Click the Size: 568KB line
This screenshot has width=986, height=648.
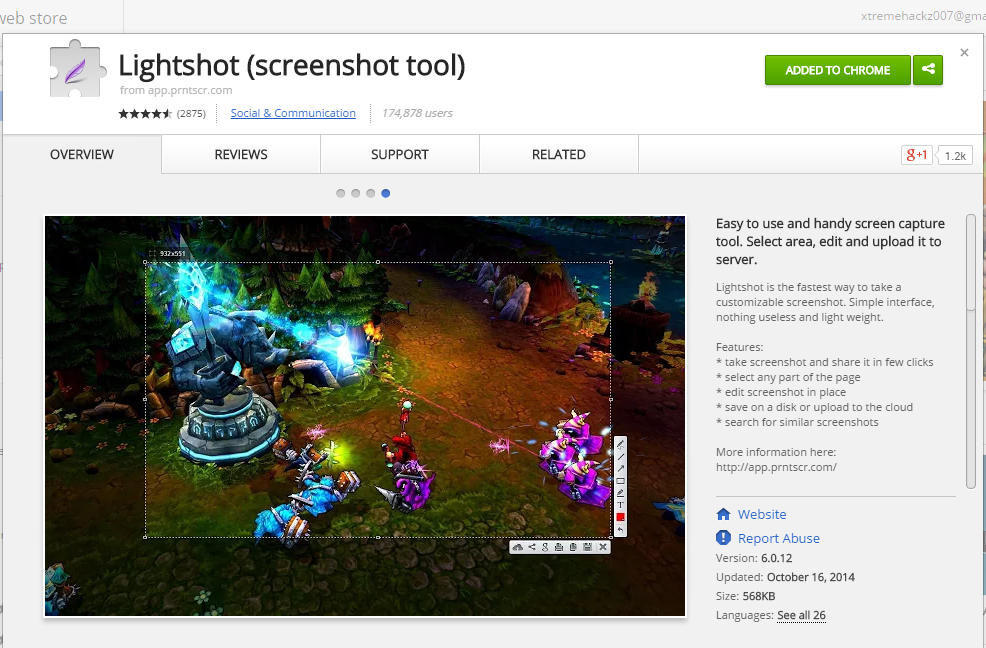tap(745, 596)
